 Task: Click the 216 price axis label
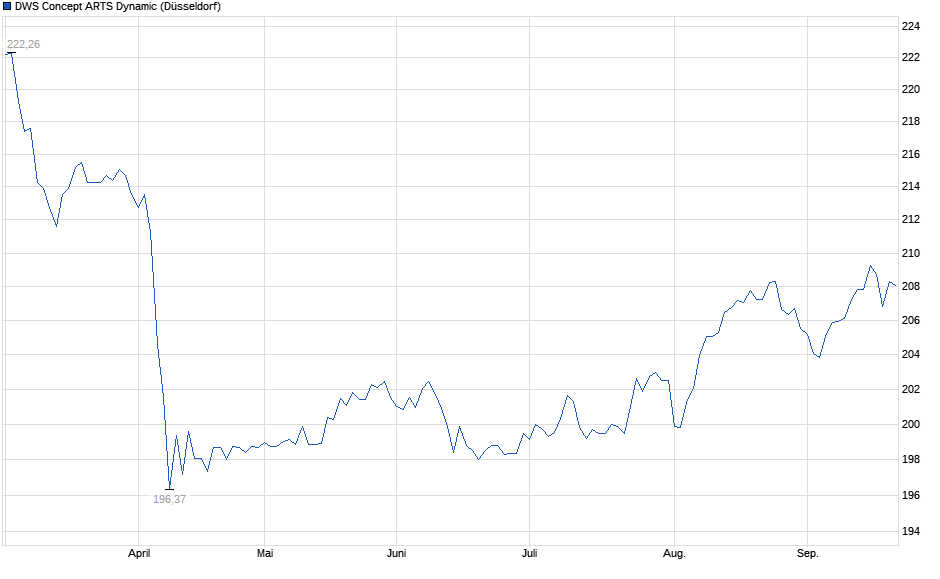(911, 155)
